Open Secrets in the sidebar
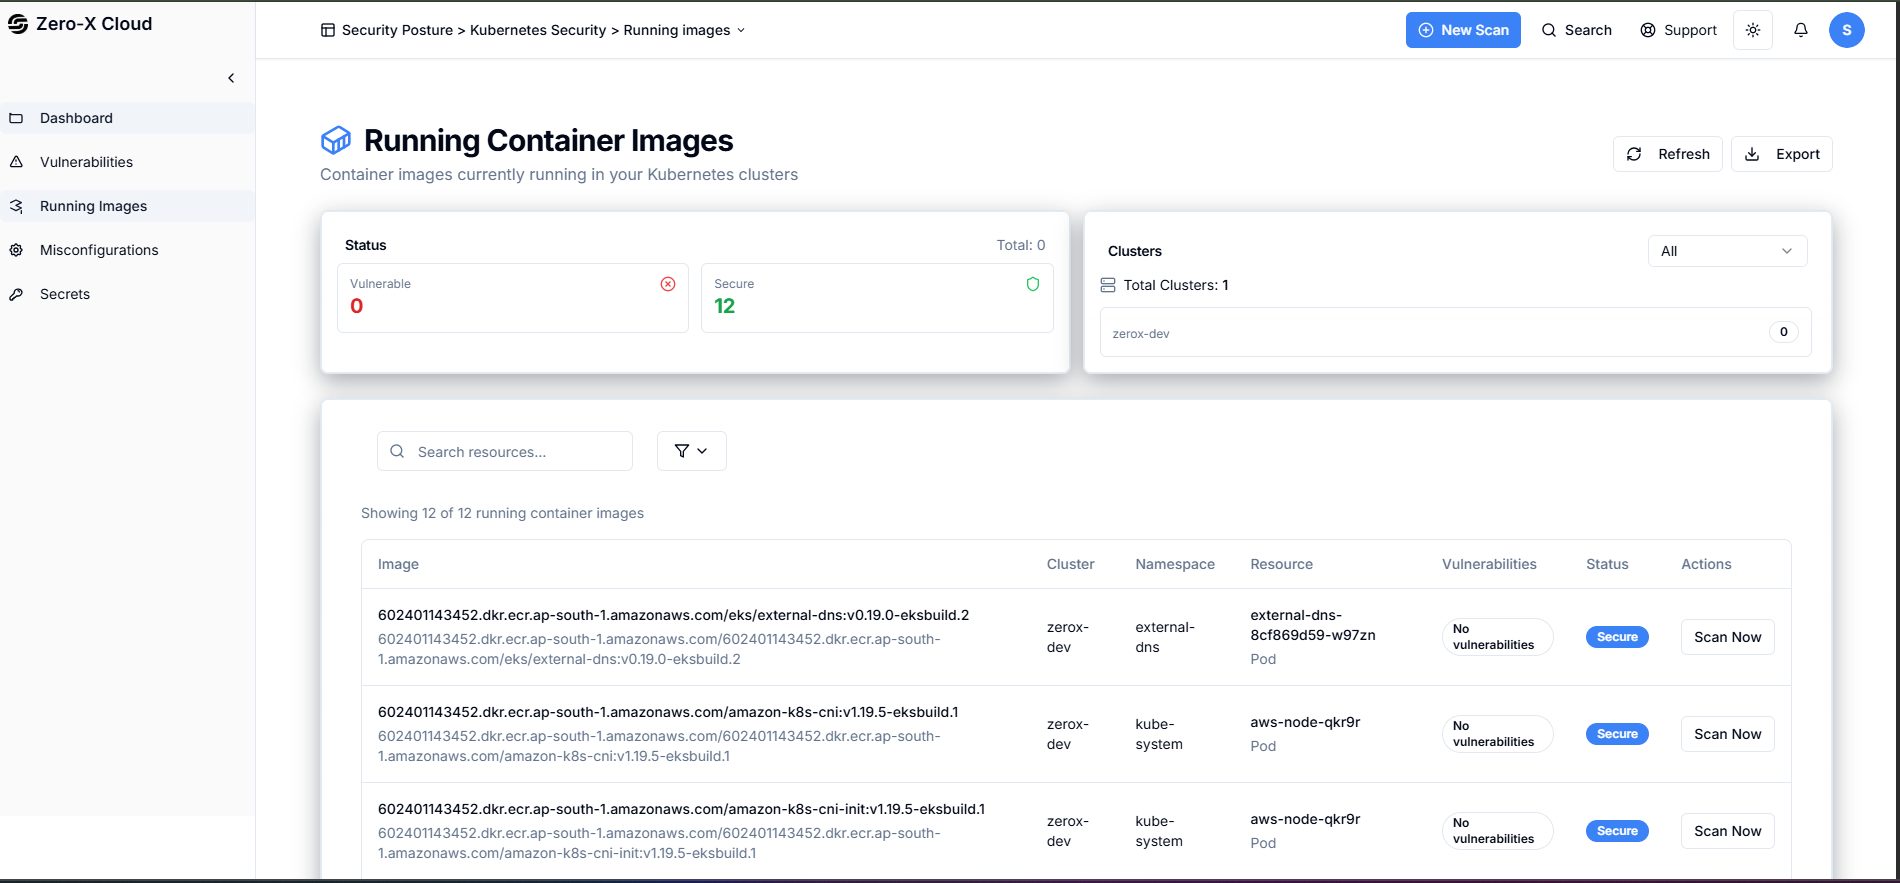 point(127,294)
